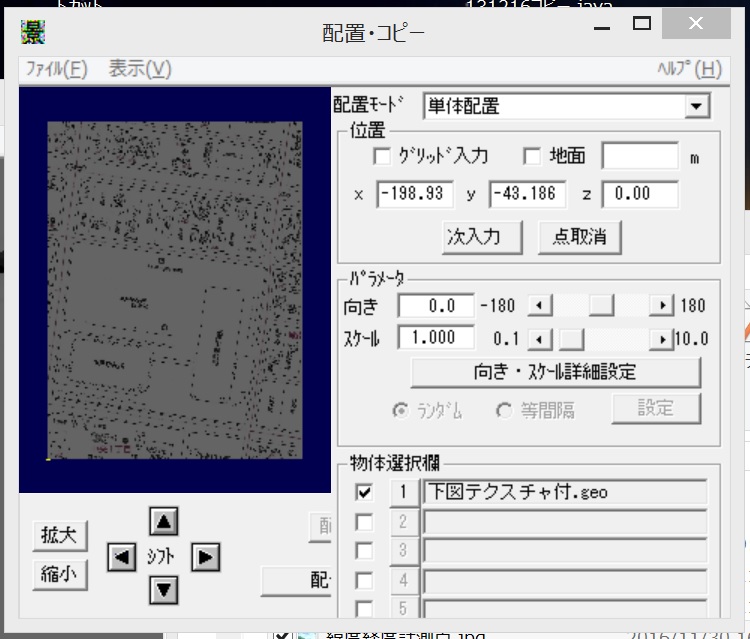Click the 向き slider thumb
The height and width of the screenshot is (639, 750).
point(602,305)
